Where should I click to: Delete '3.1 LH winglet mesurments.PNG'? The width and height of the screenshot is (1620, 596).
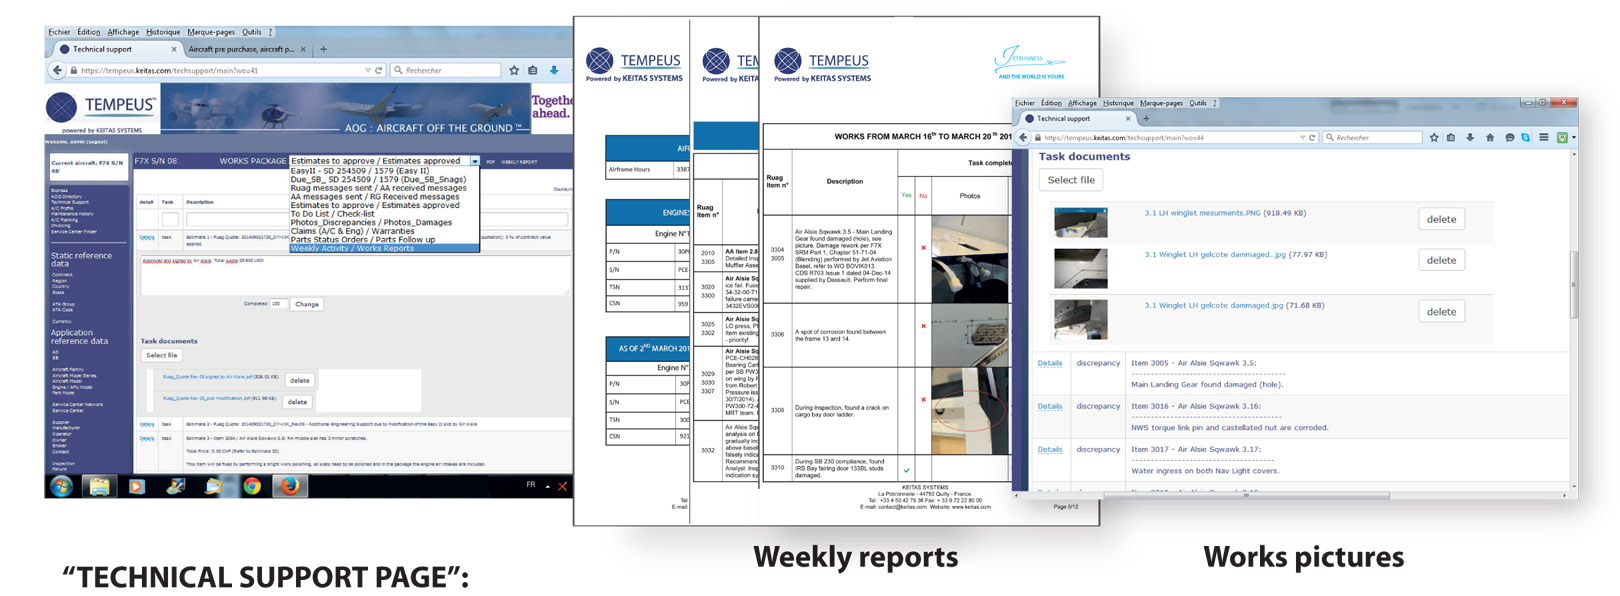pyautogui.click(x=1441, y=219)
